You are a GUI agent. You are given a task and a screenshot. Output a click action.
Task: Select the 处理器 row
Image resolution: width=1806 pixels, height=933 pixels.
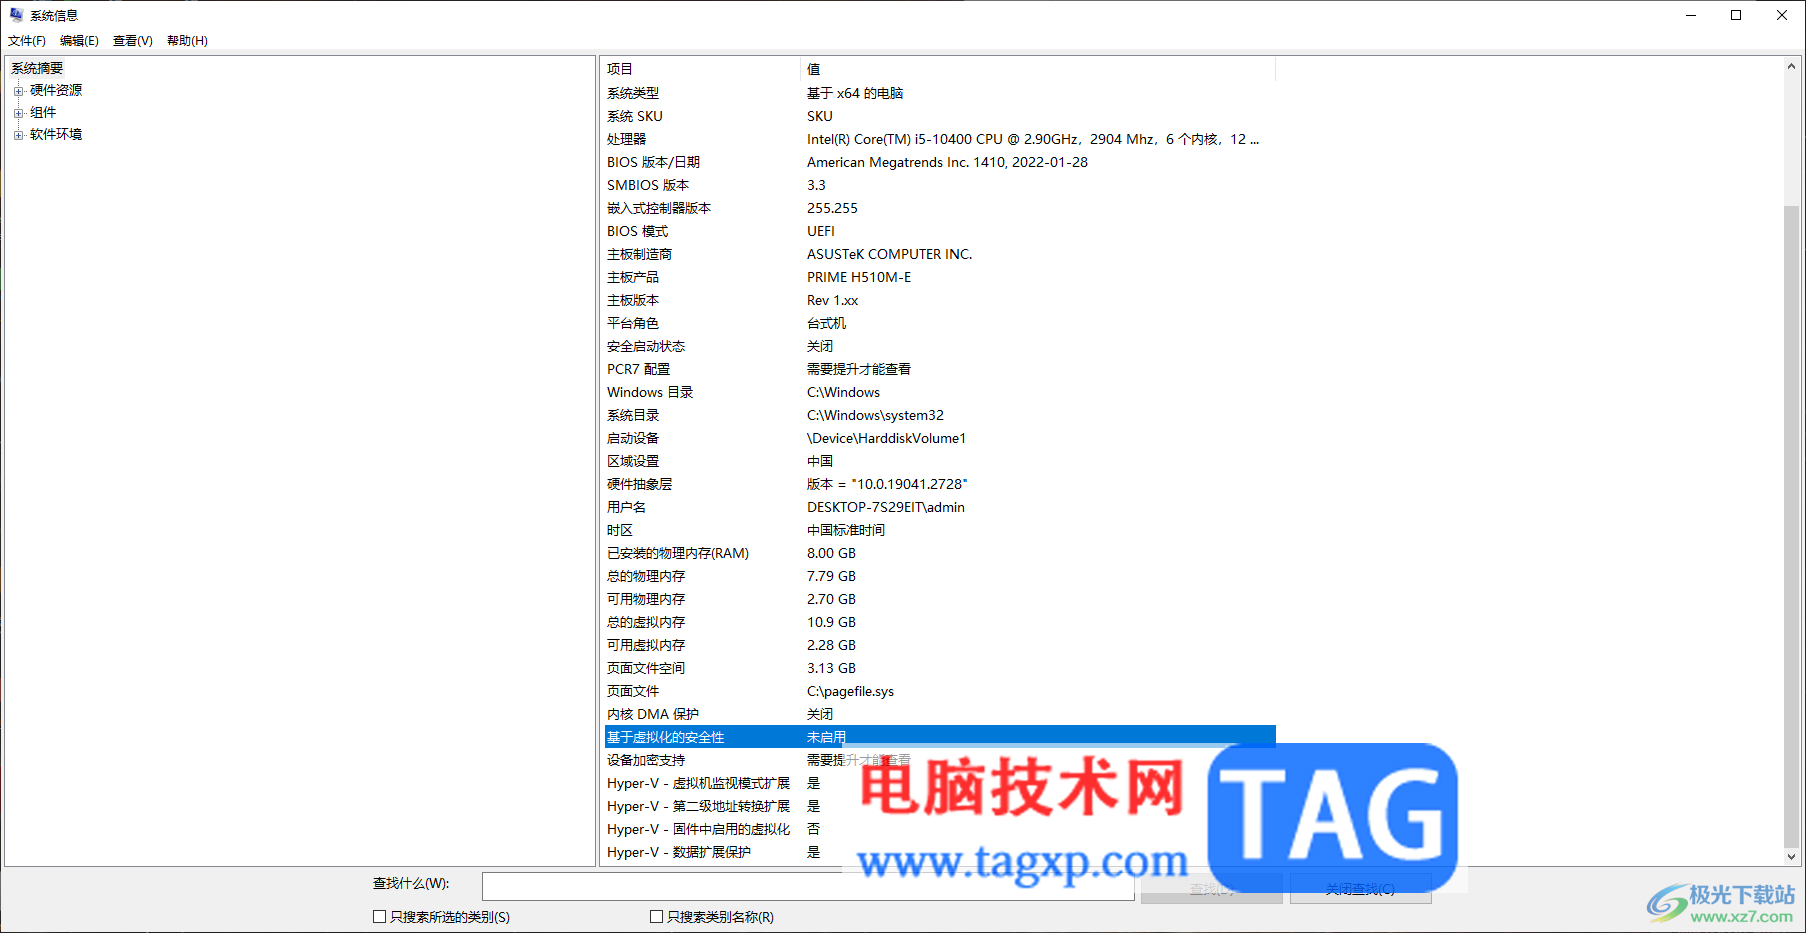[940, 139]
